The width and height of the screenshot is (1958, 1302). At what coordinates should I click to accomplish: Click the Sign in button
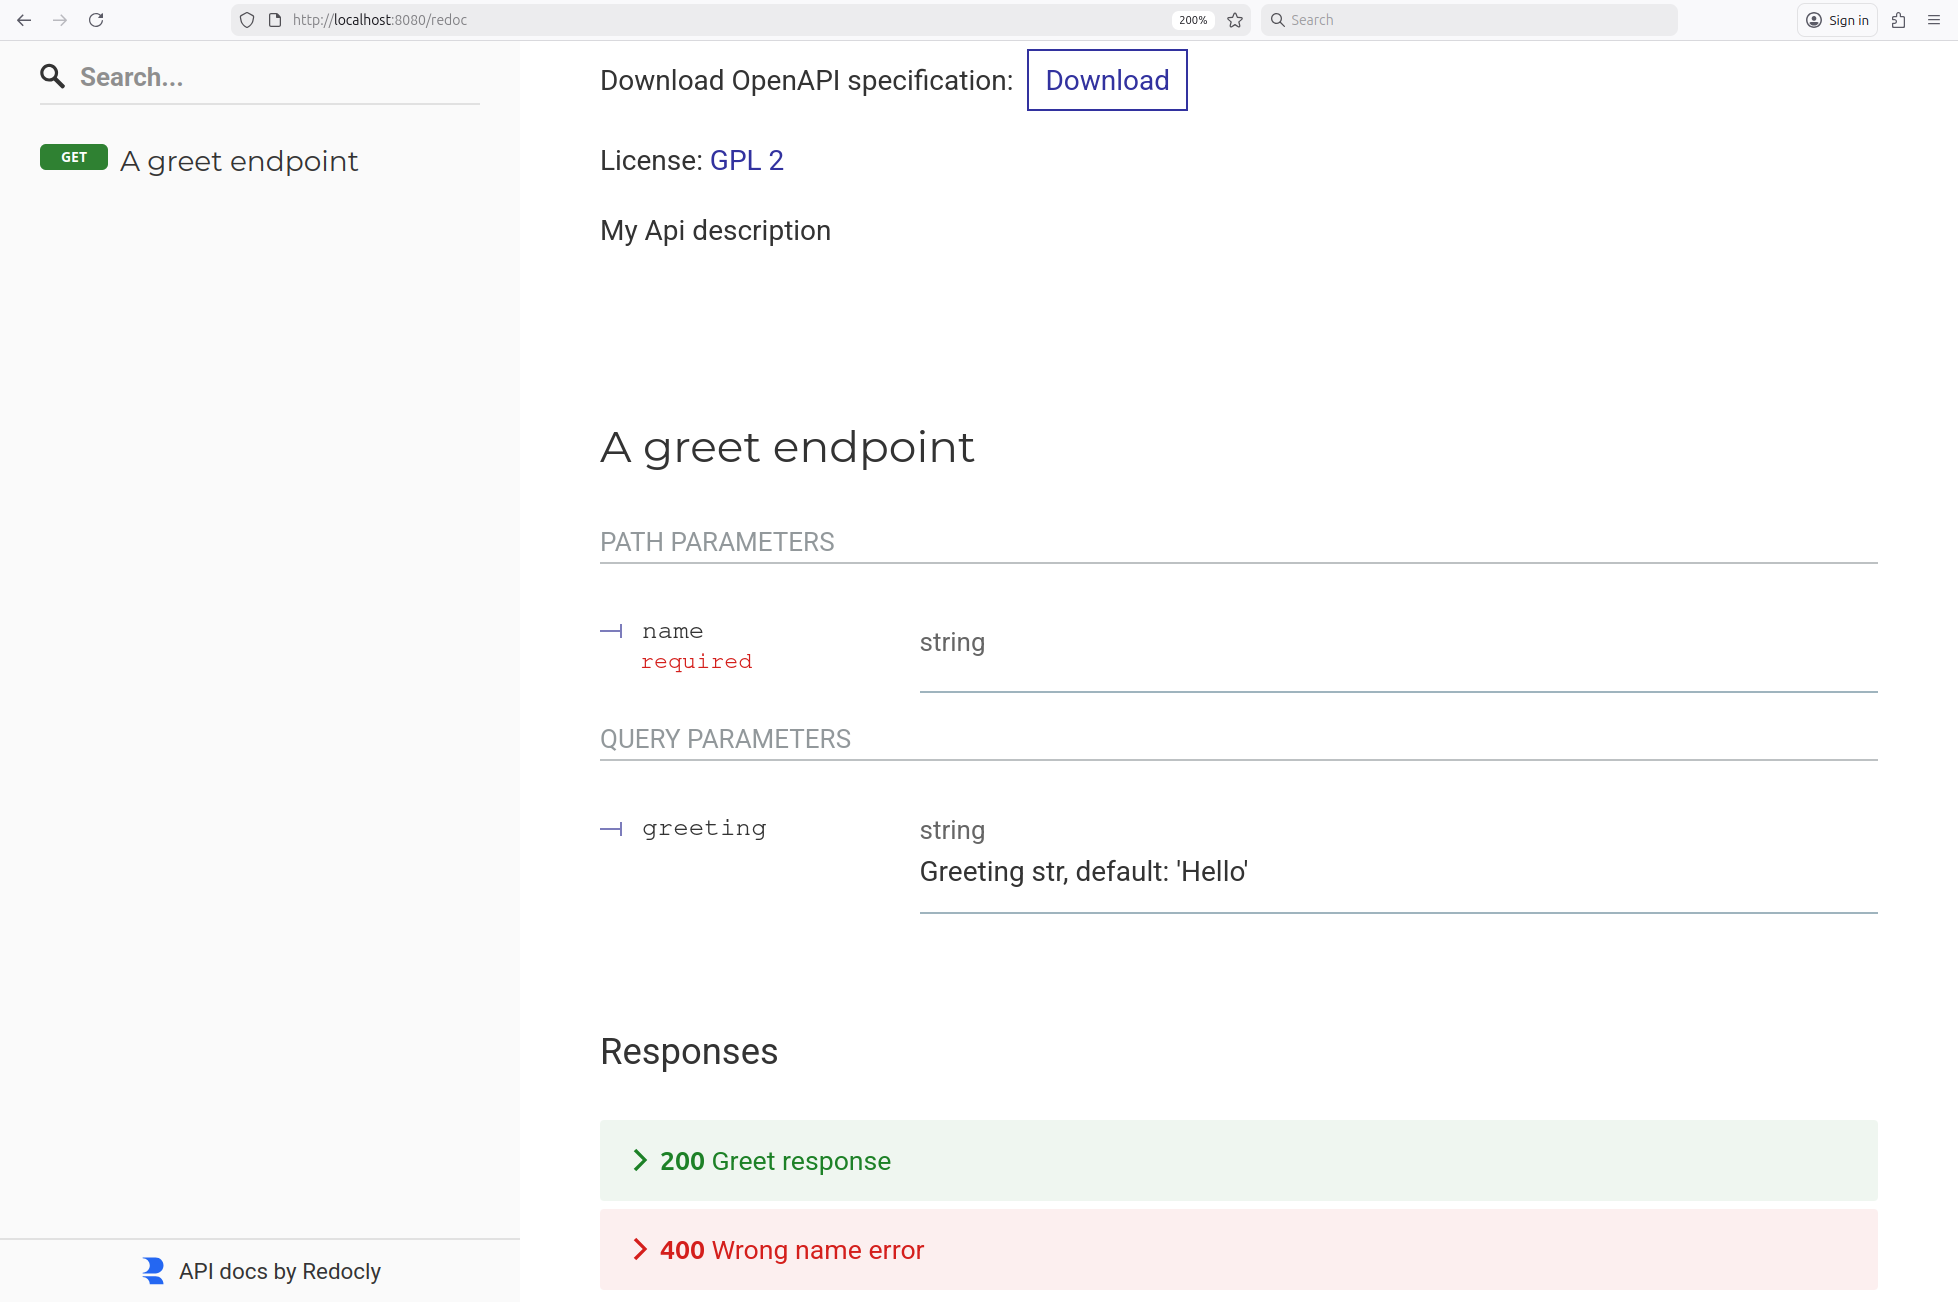click(x=1838, y=20)
